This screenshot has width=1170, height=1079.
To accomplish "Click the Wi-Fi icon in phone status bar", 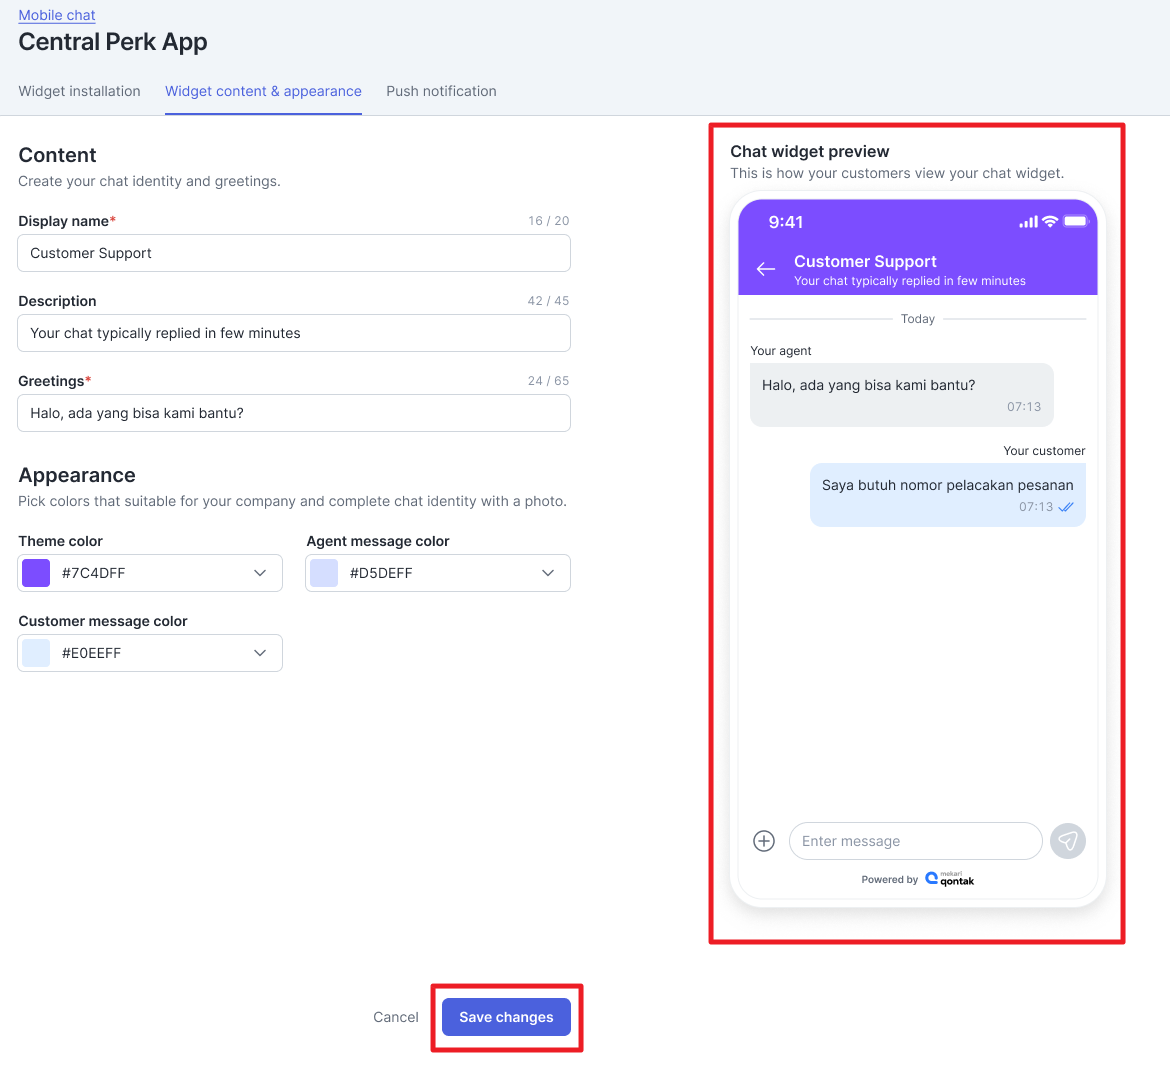I will coord(1049,221).
